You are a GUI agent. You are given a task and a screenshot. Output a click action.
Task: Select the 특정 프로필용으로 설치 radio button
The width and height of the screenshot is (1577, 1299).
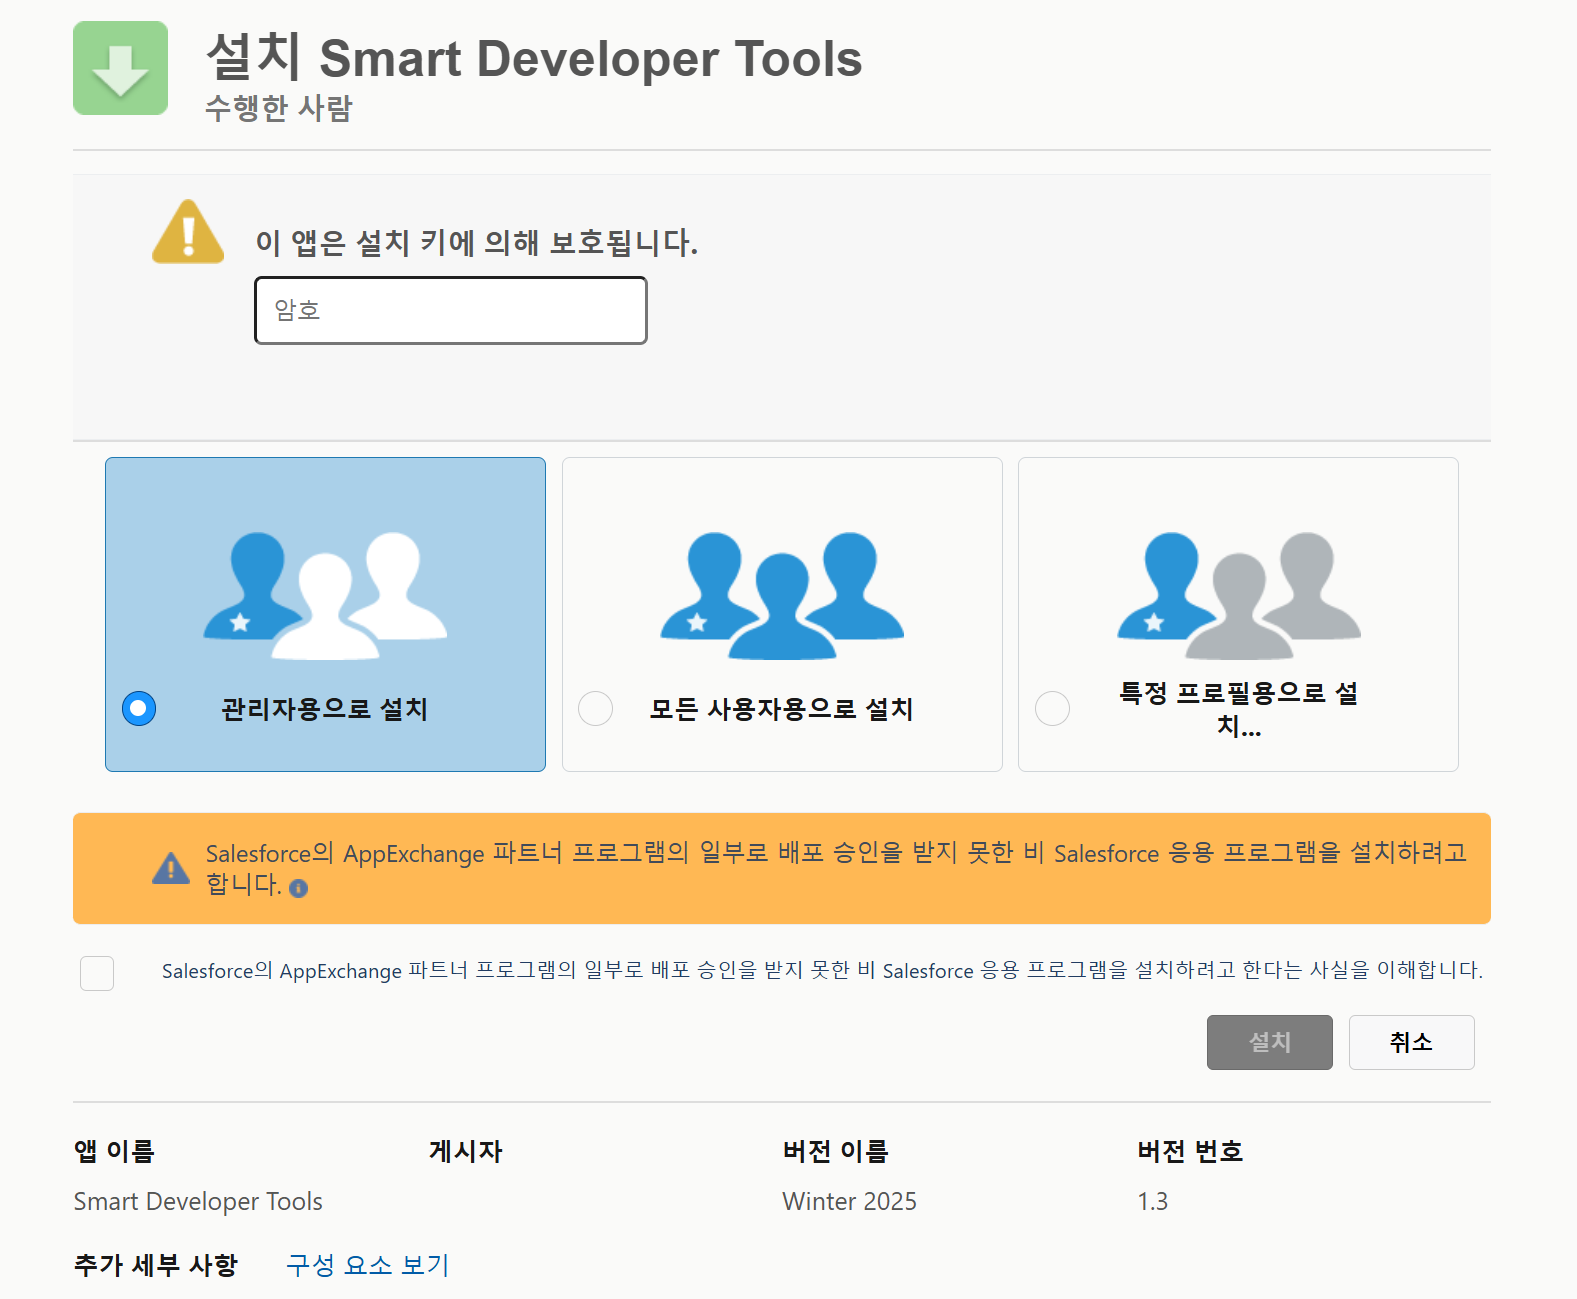1052,709
